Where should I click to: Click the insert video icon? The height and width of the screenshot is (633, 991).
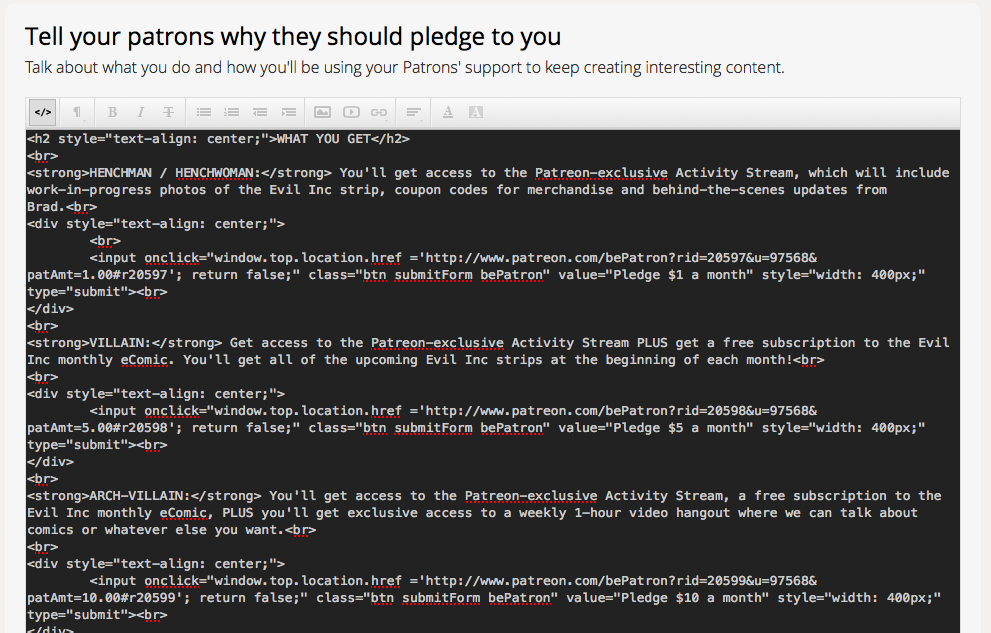point(351,112)
